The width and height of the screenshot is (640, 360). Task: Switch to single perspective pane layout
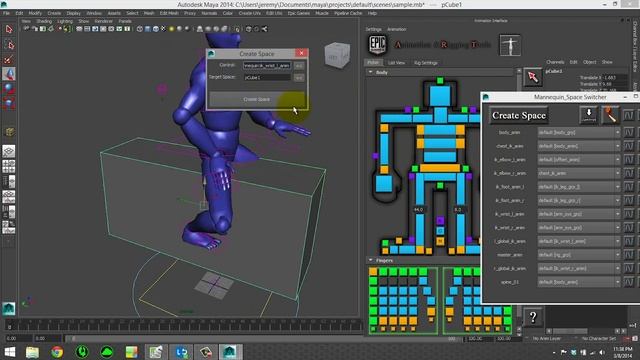point(9,151)
